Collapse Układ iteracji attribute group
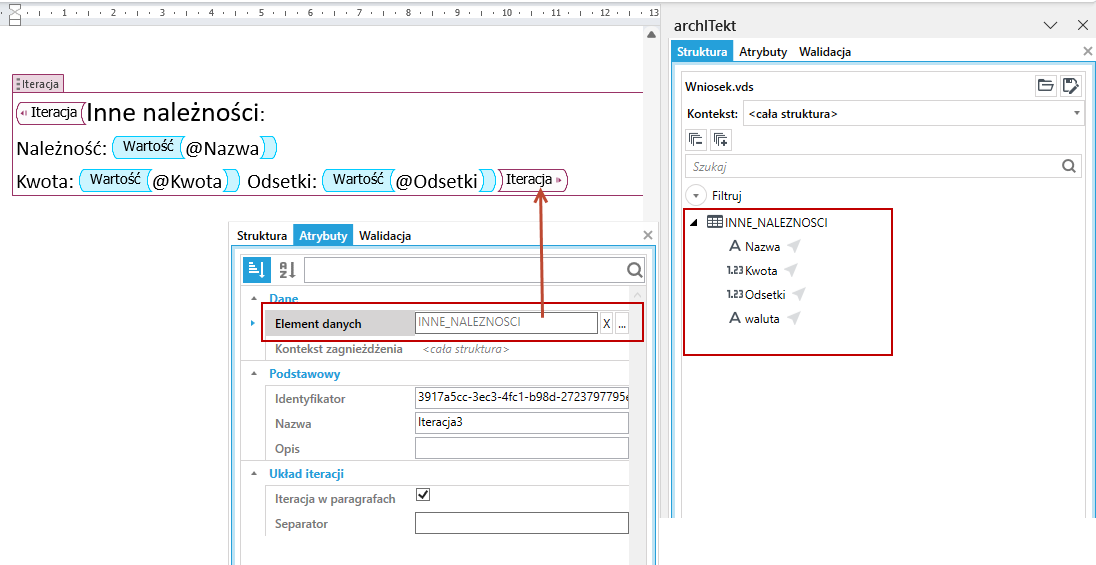Screen dimensions: 1096x565 point(254,473)
